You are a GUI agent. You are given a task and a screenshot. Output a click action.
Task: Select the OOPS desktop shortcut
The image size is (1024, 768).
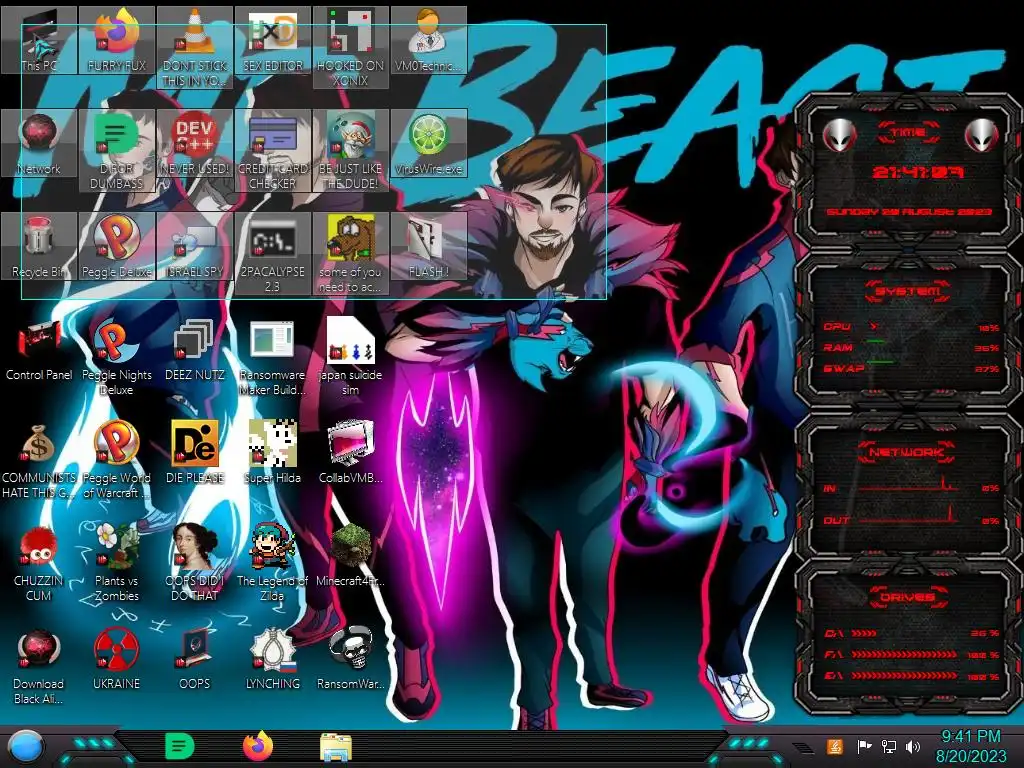[195, 658]
